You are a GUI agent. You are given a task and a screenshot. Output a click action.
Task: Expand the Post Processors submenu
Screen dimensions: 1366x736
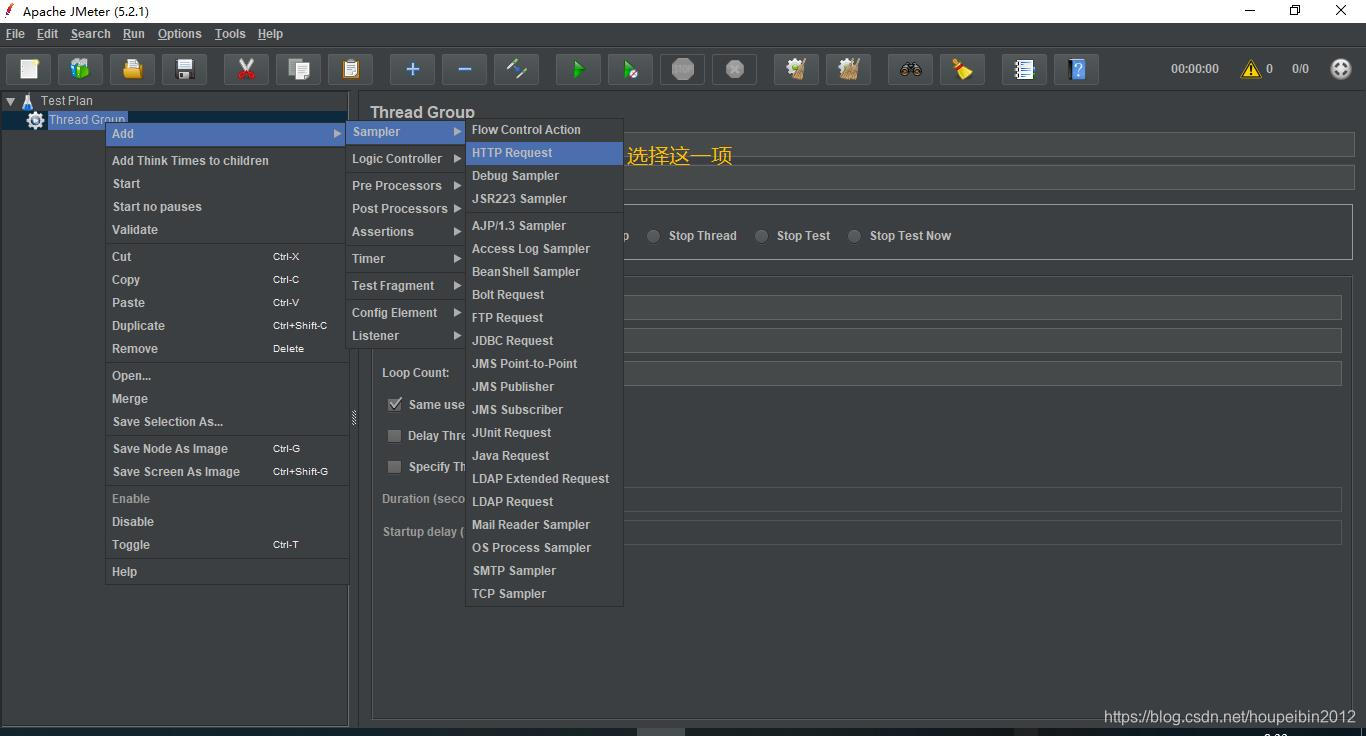(x=406, y=209)
